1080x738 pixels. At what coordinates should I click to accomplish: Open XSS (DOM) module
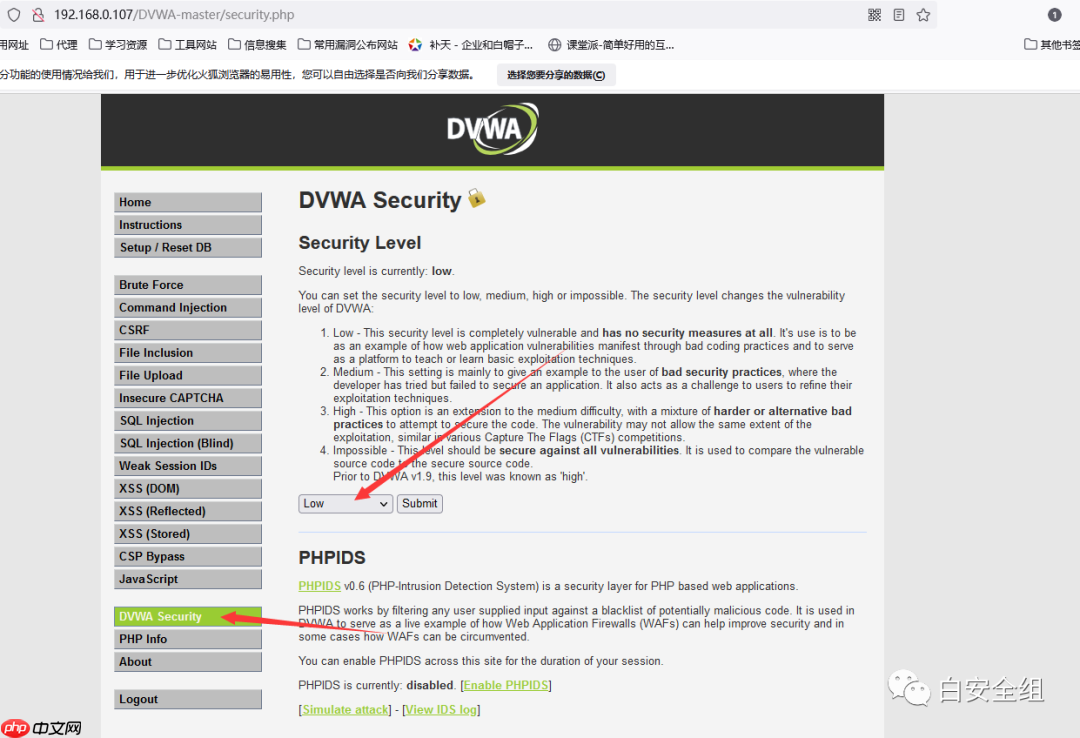[188, 489]
